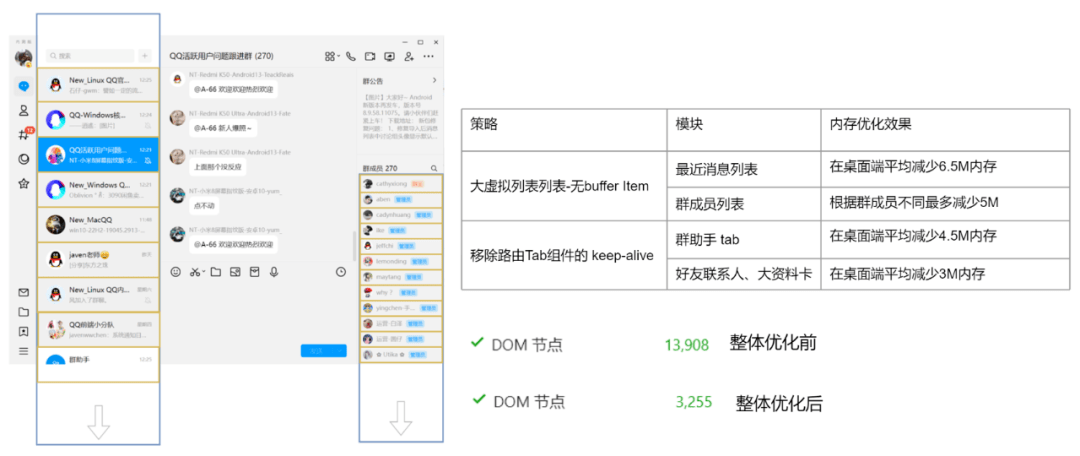Open the Mail envelope icon in sidebar
This screenshot has height=456, width=1080.
(23, 293)
